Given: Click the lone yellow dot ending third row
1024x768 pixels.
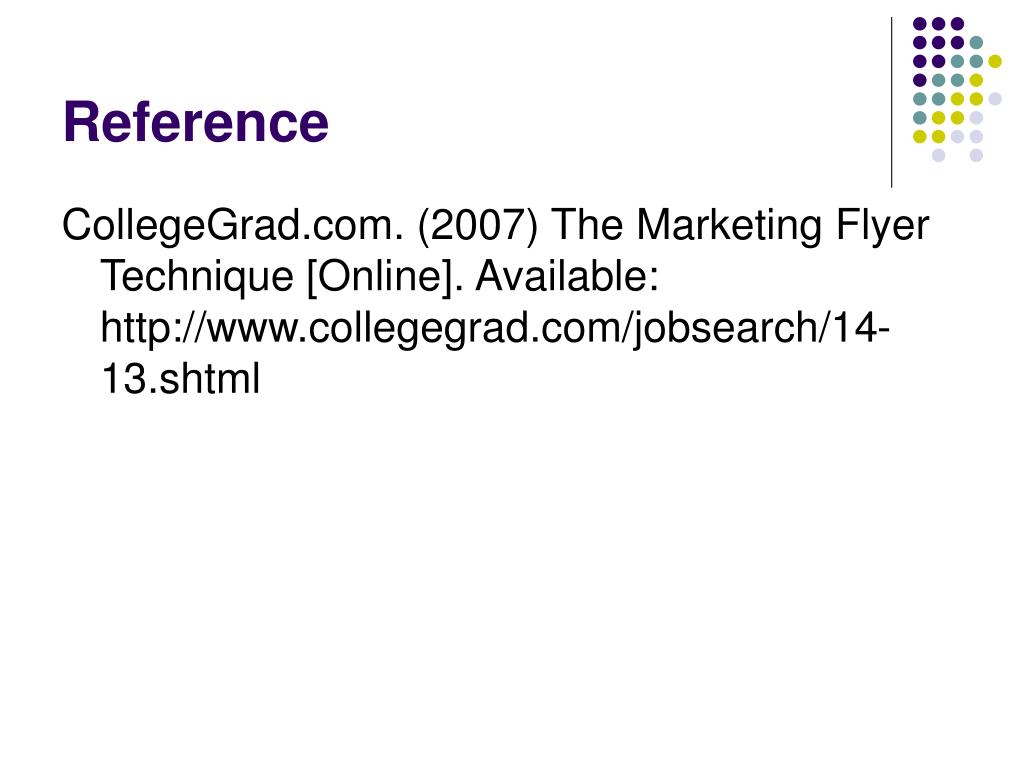Looking at the screenshot, I should (x=995, y=61).
